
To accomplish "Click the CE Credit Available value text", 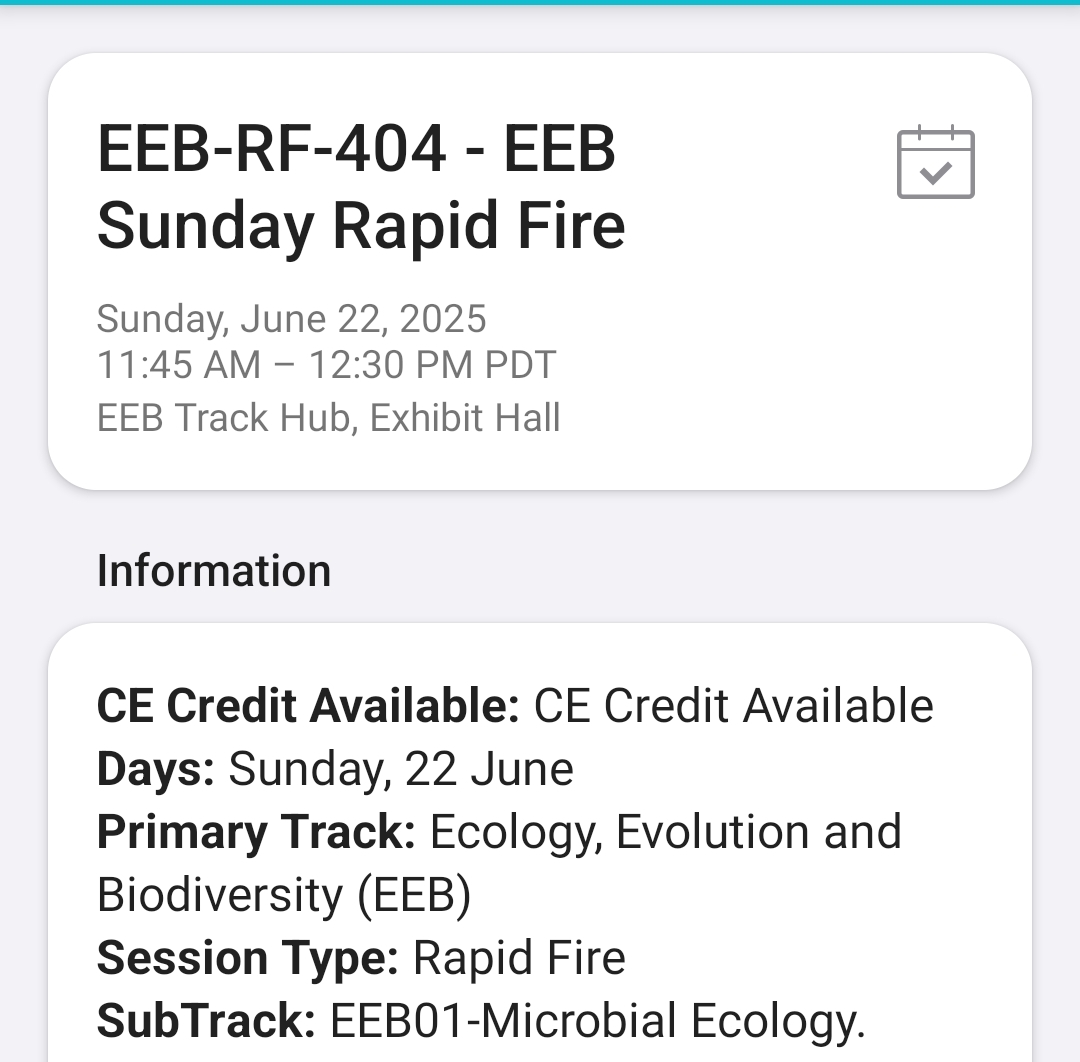I will (733, 706).
